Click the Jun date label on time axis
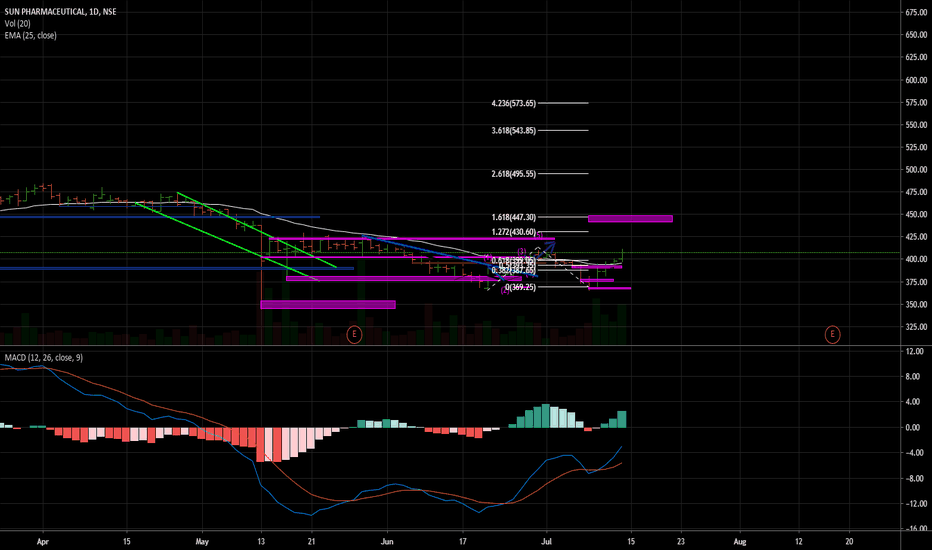 (387, 542)
